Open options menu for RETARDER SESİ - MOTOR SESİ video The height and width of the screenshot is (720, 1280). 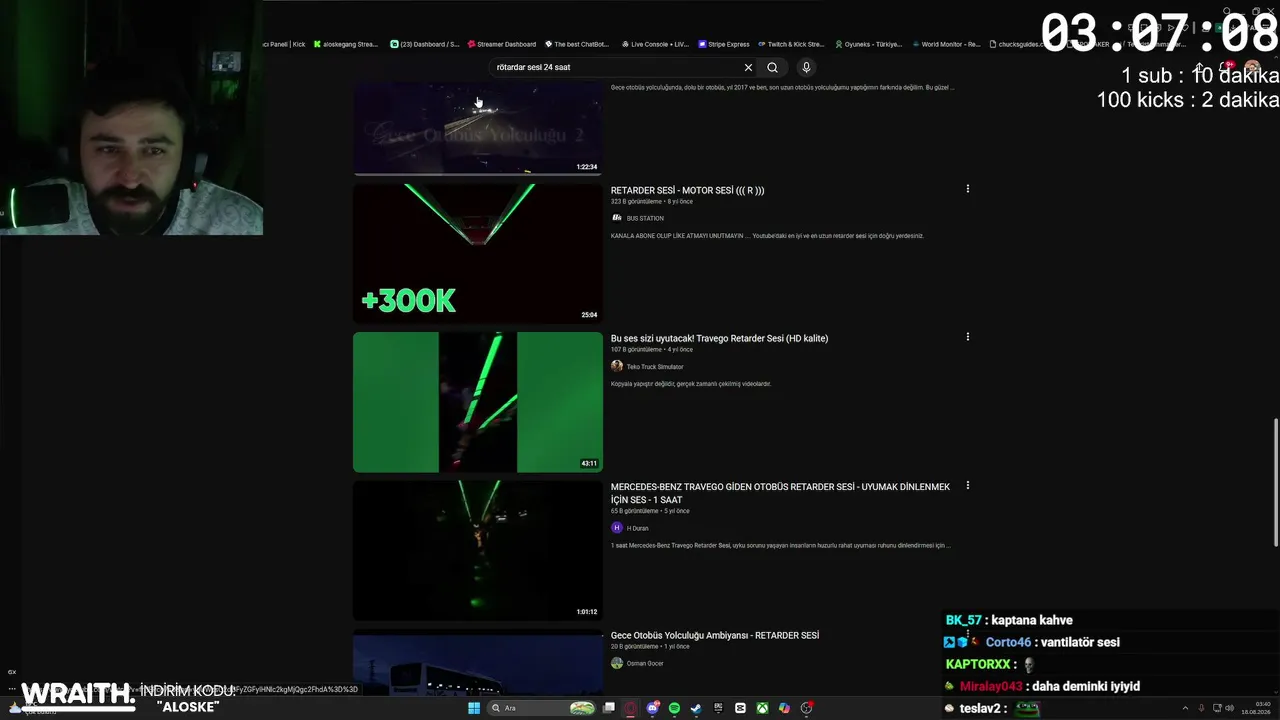tap(967, 189)
